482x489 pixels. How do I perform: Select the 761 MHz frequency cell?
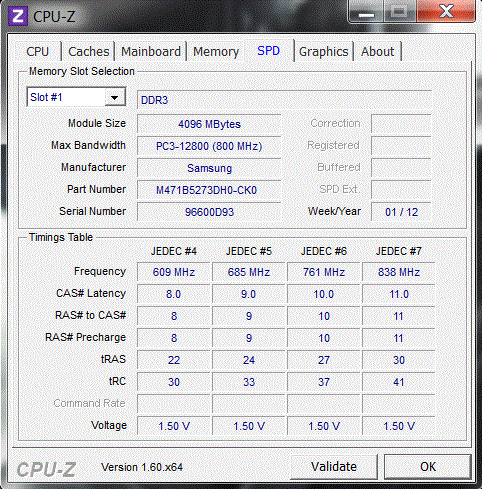point(324,272)
